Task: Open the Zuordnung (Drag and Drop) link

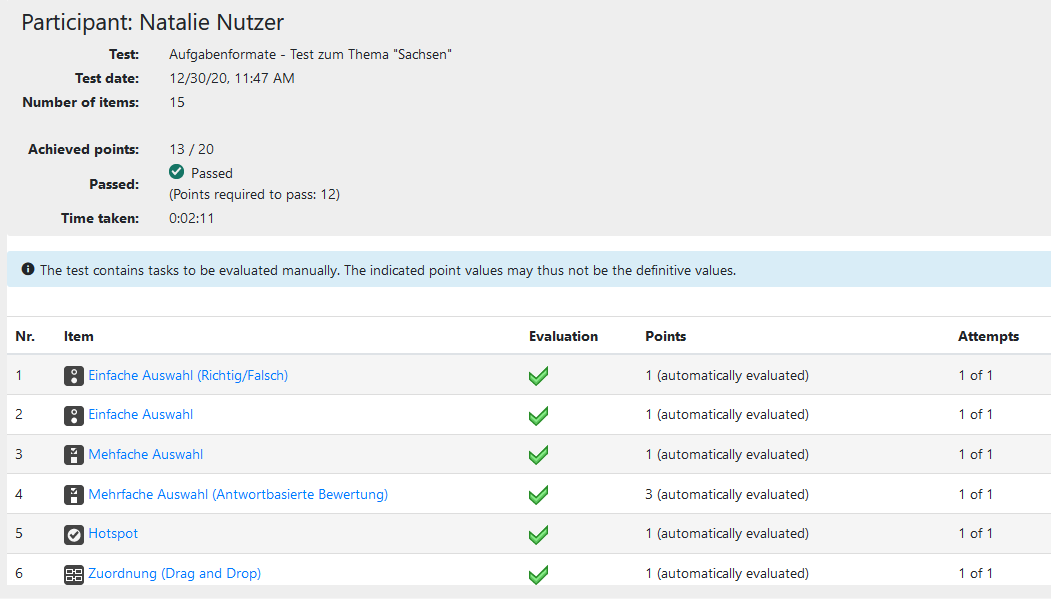Action: point(174,574)
